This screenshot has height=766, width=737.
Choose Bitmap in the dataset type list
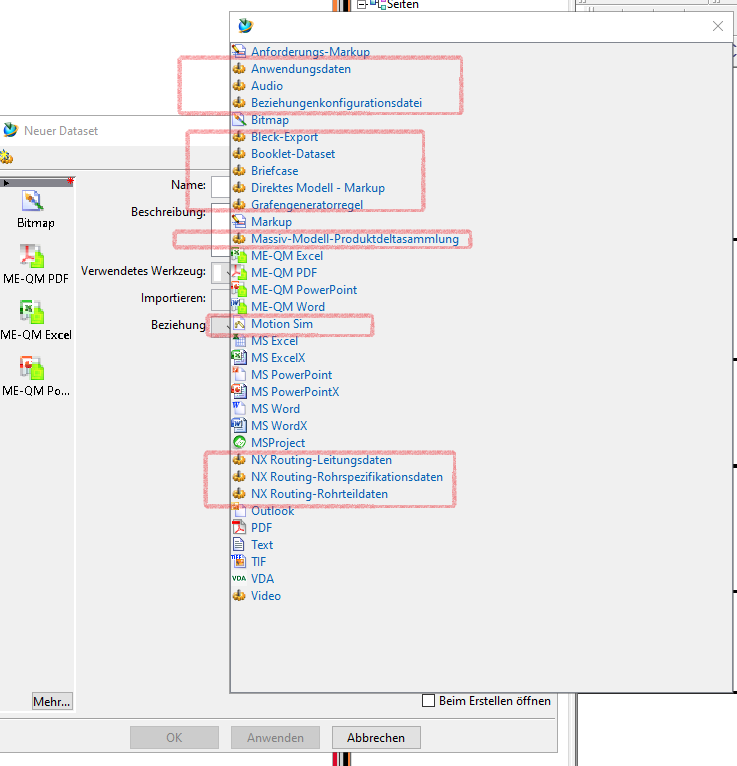[270, 120]
